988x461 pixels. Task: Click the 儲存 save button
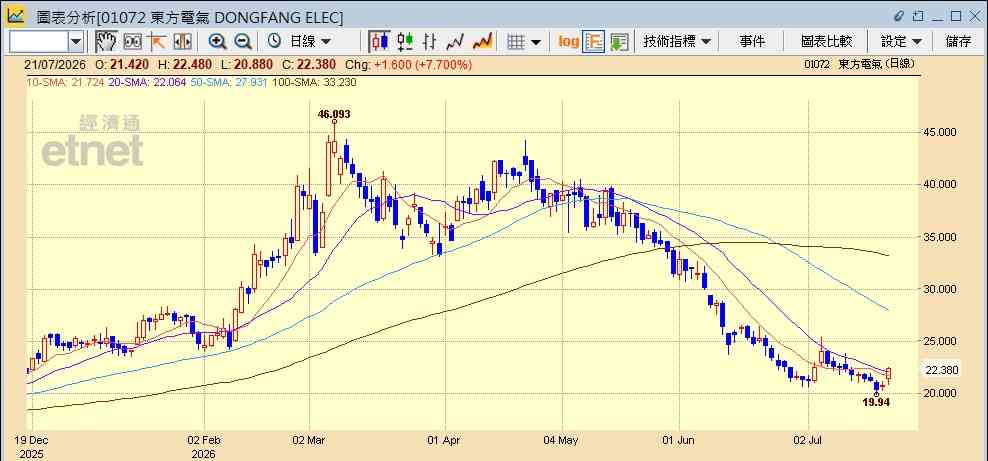[x=958, y=42]
